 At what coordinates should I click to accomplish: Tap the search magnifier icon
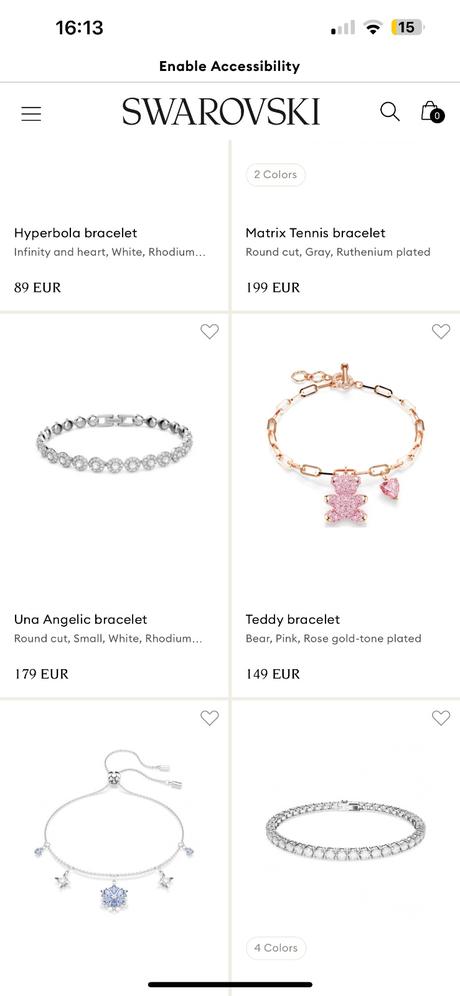389,112
